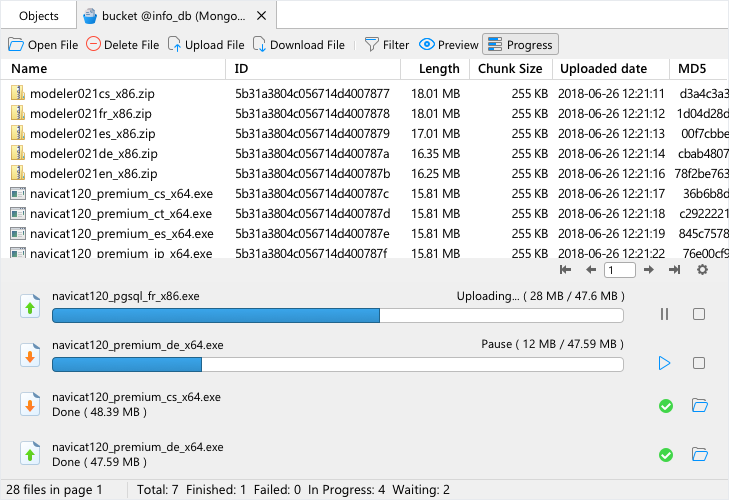
Task: Resume the paused navicat120_premium_de_x64.exe download
Action: pos(664,363)
